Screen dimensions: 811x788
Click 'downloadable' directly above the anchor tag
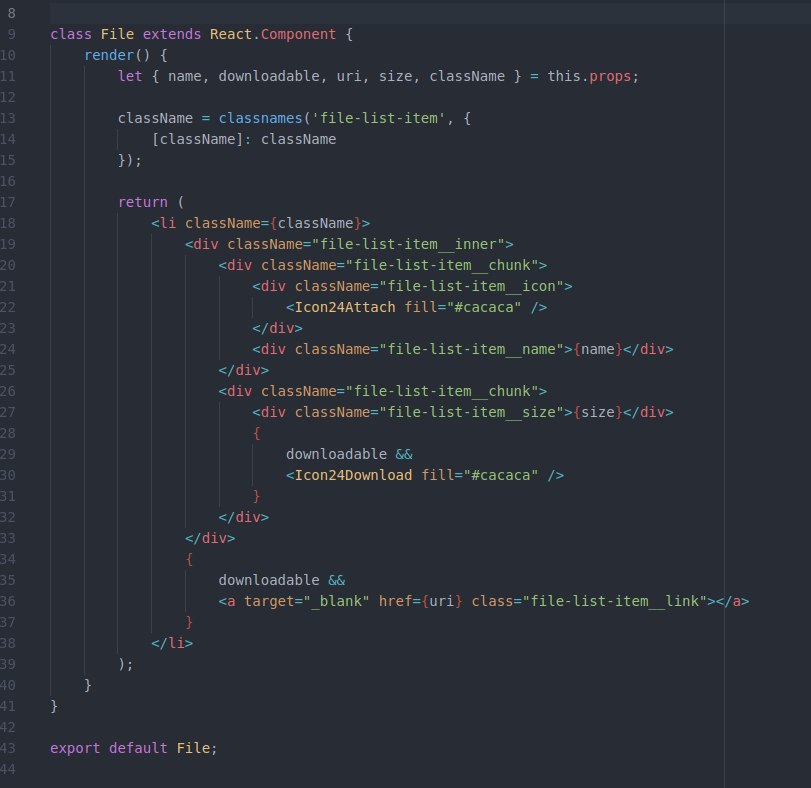point(269,581)
